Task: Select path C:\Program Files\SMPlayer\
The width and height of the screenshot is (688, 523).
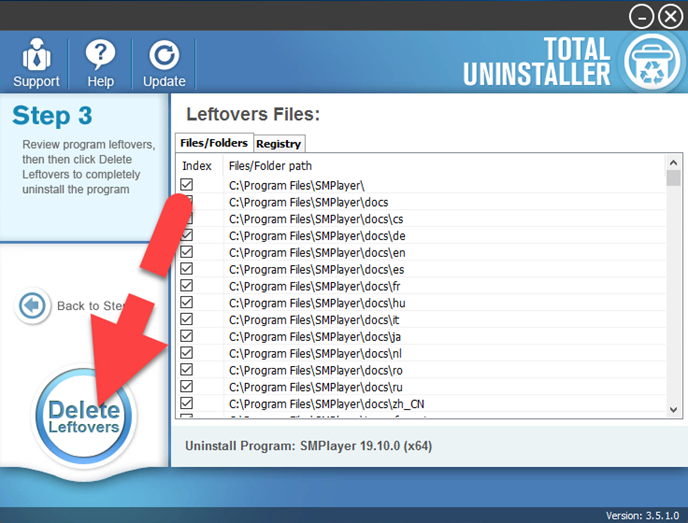Action: click(x=297, y=186)
